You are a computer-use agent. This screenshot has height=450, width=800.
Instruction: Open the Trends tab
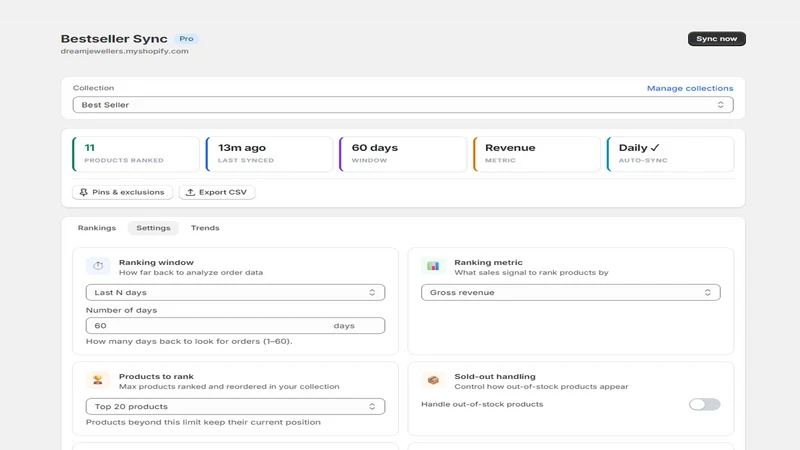205,228
